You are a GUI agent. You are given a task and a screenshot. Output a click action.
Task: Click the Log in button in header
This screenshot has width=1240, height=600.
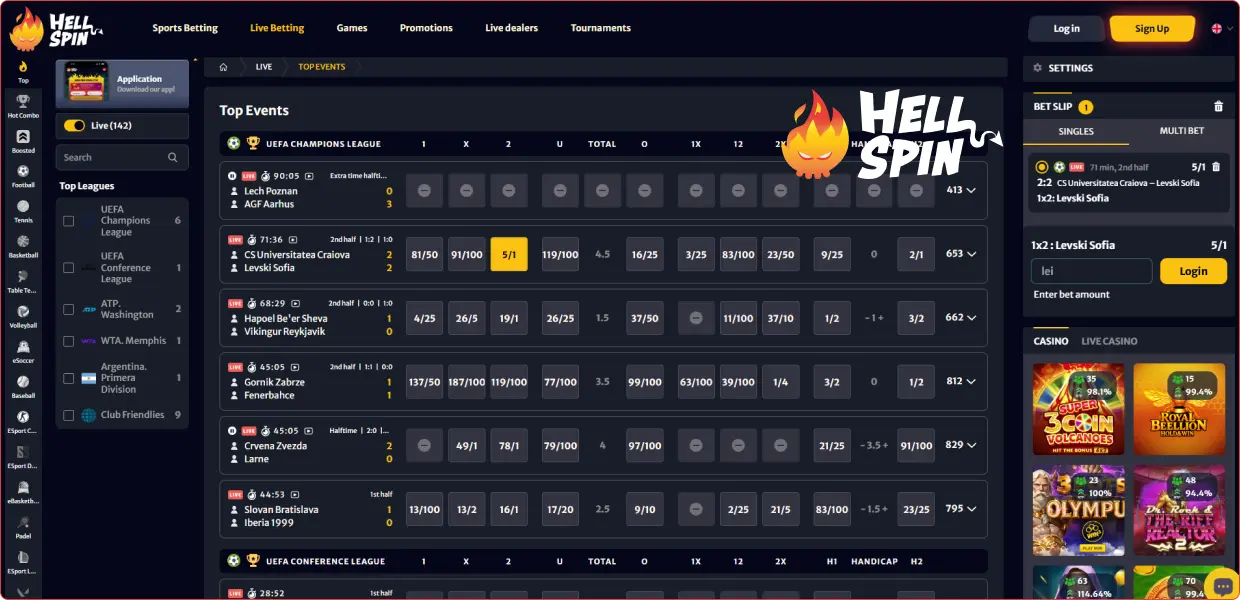1066,29
